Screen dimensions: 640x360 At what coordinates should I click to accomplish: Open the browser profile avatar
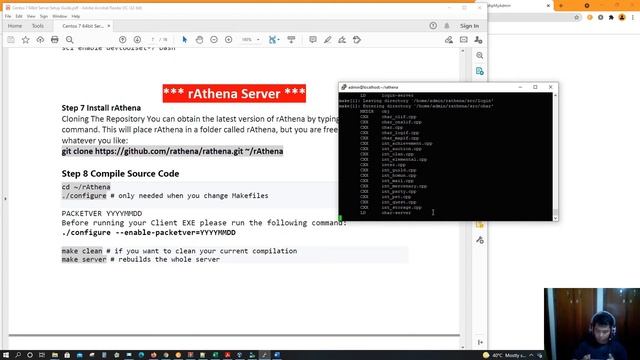tap(622, 18)
